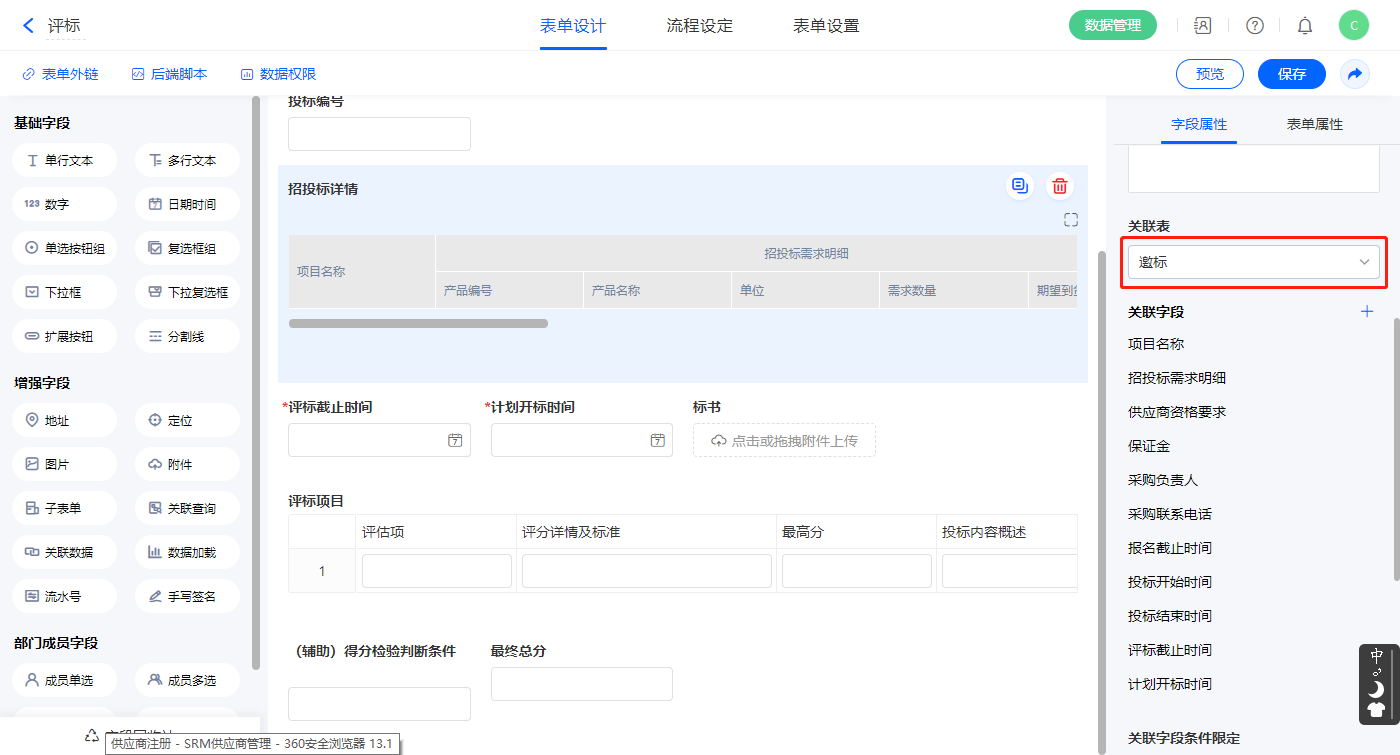This screenshot has height=755, width=1400.
Task: Click the 保存 button
Action: pyautogui.click(x=1291, y=74)
